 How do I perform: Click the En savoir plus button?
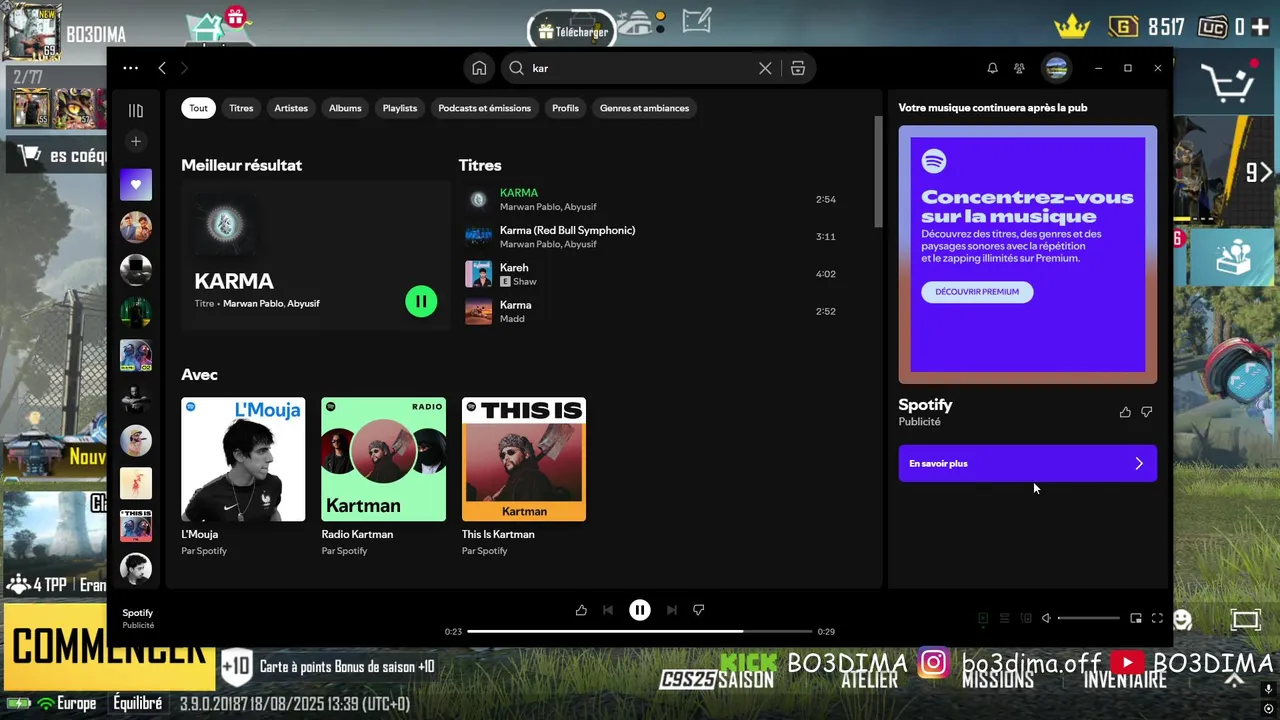point(1027,463)
